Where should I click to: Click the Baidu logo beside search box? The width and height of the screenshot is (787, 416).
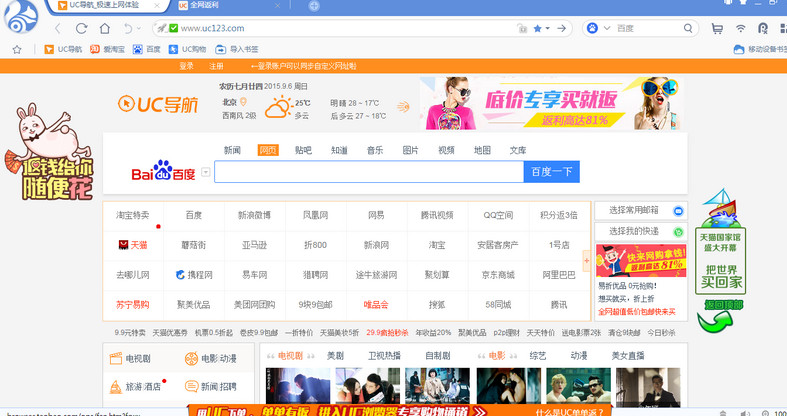163,173
